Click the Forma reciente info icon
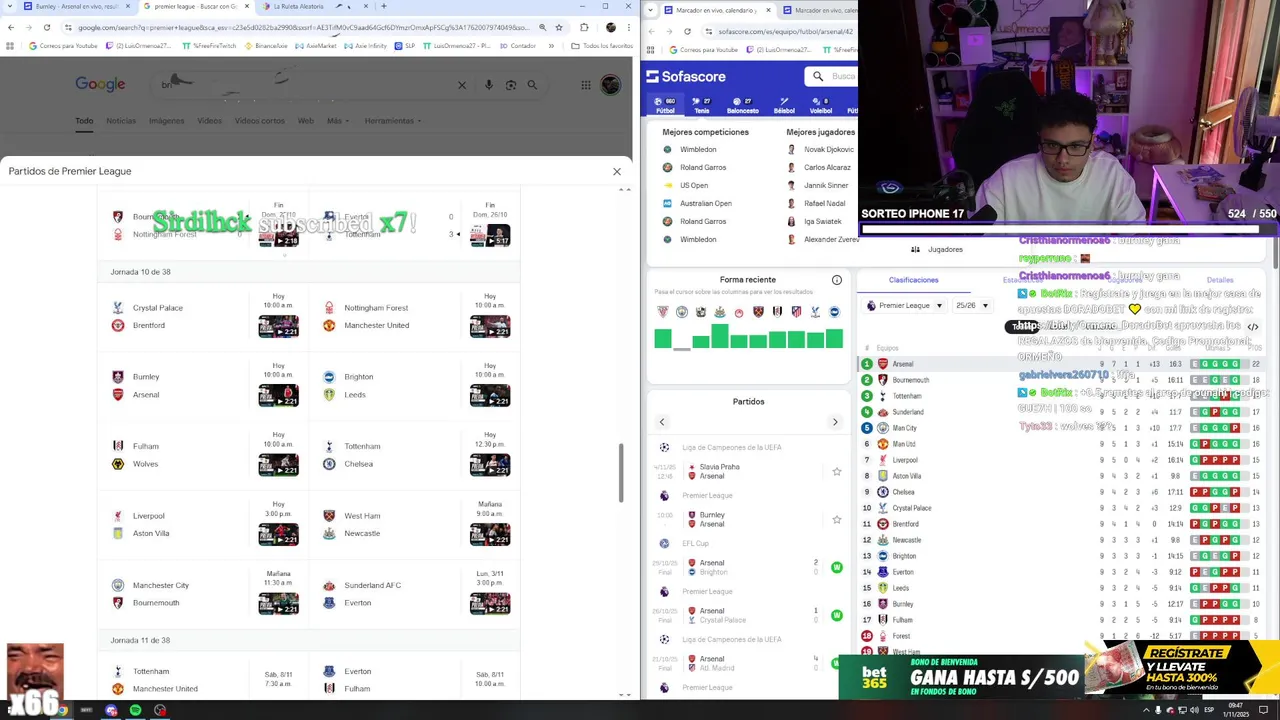 837,280
